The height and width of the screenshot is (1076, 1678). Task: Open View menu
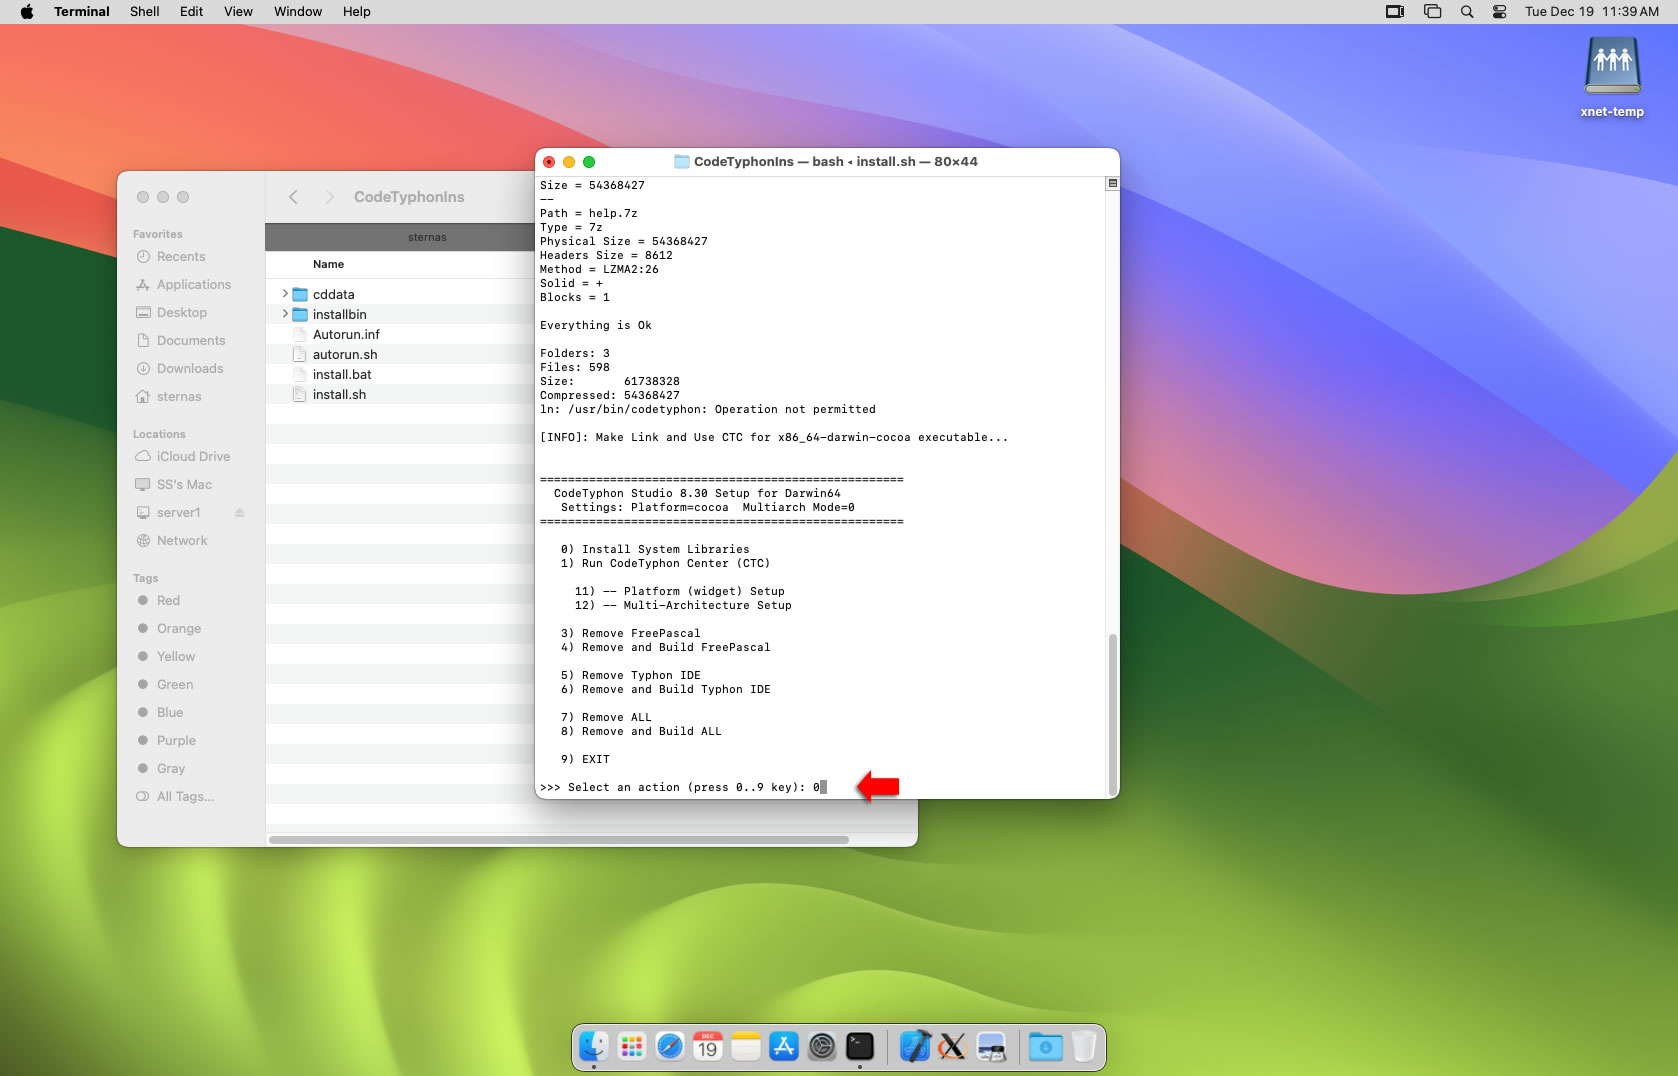[x=238, y=12]
